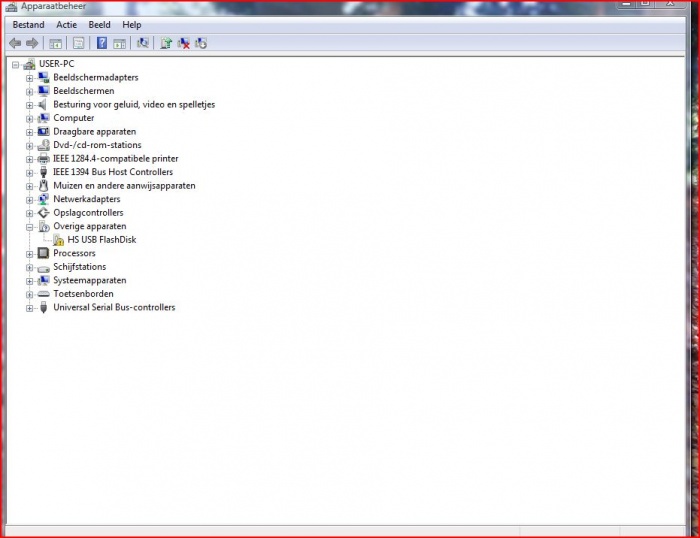700x538 pixels.
Task: Select the Systeemapparaten label
Action: (x=90, y=280)
